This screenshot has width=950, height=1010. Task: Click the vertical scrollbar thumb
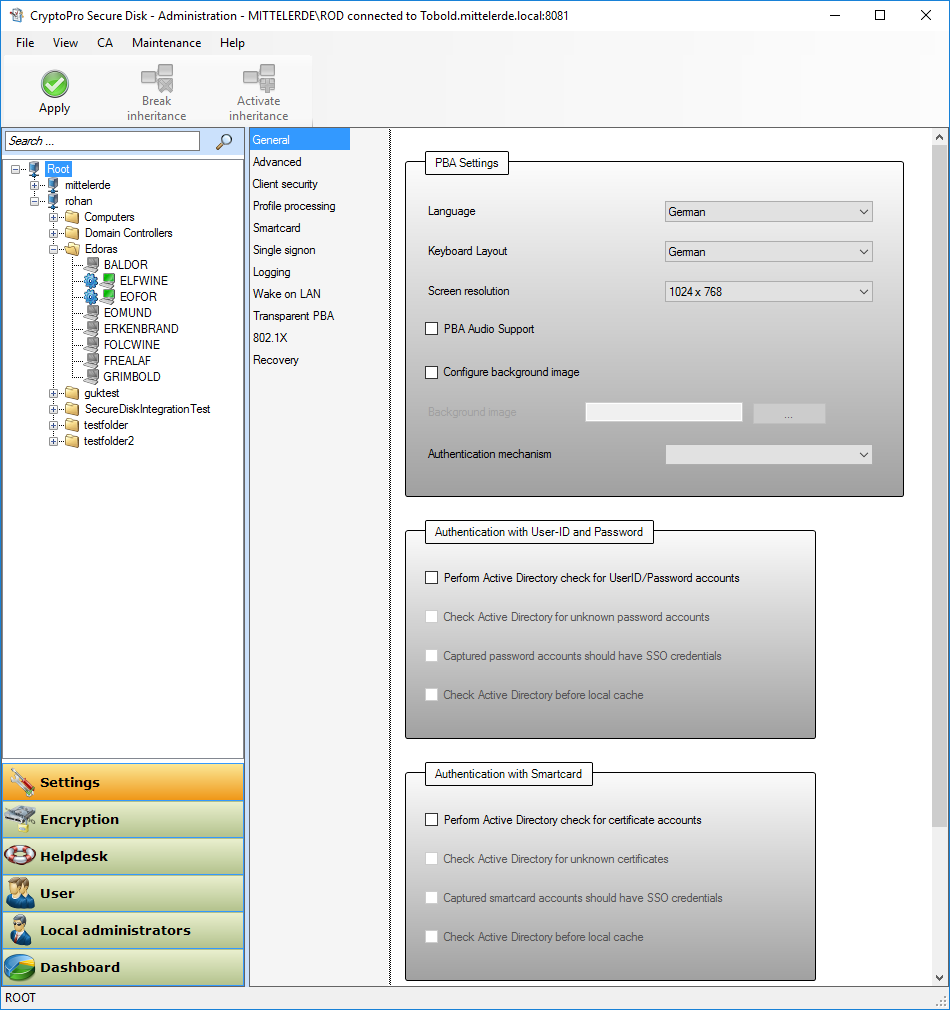(x=939, y=486)
